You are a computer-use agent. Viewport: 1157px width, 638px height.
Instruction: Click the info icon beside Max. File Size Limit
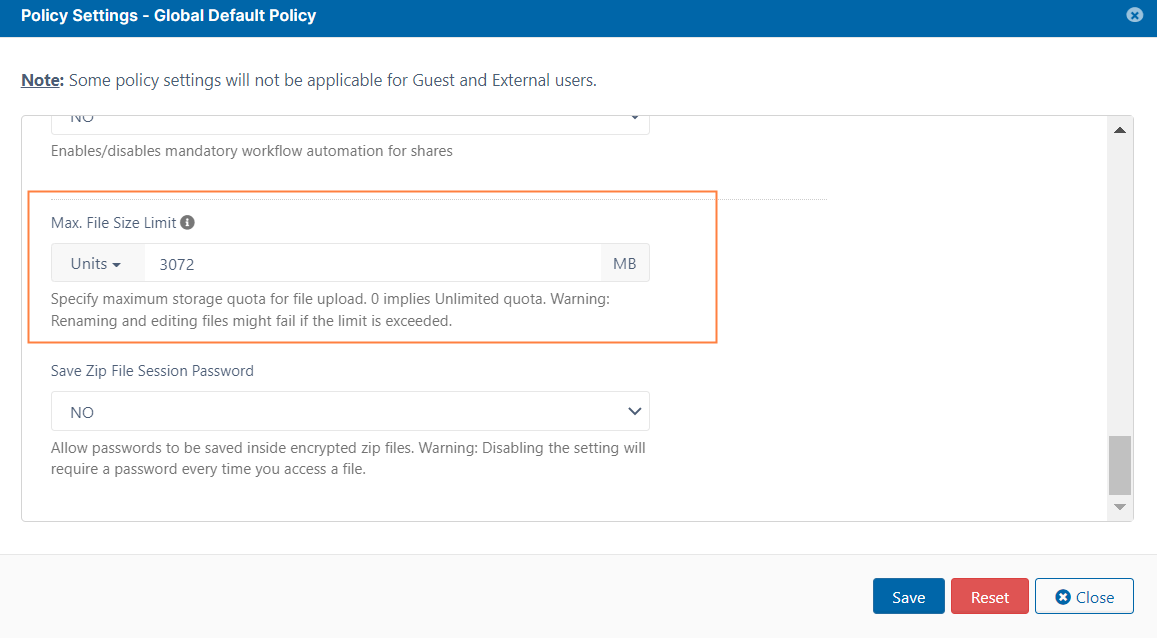[187, 223]
